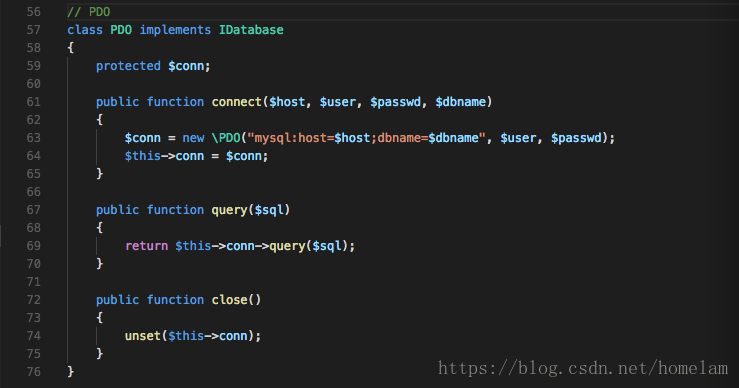
Task: Click the "connect" function name
Action: [x=236, y=102]
